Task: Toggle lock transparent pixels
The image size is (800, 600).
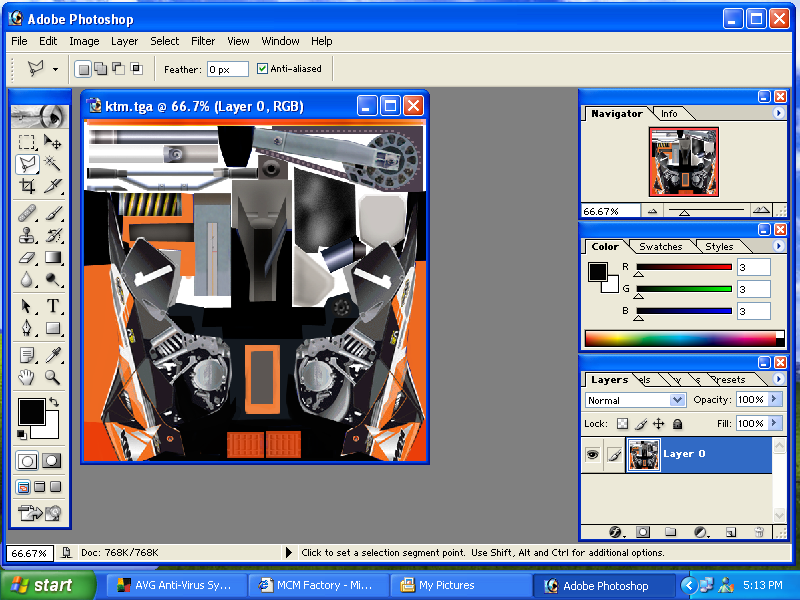Action: point(621,424)
